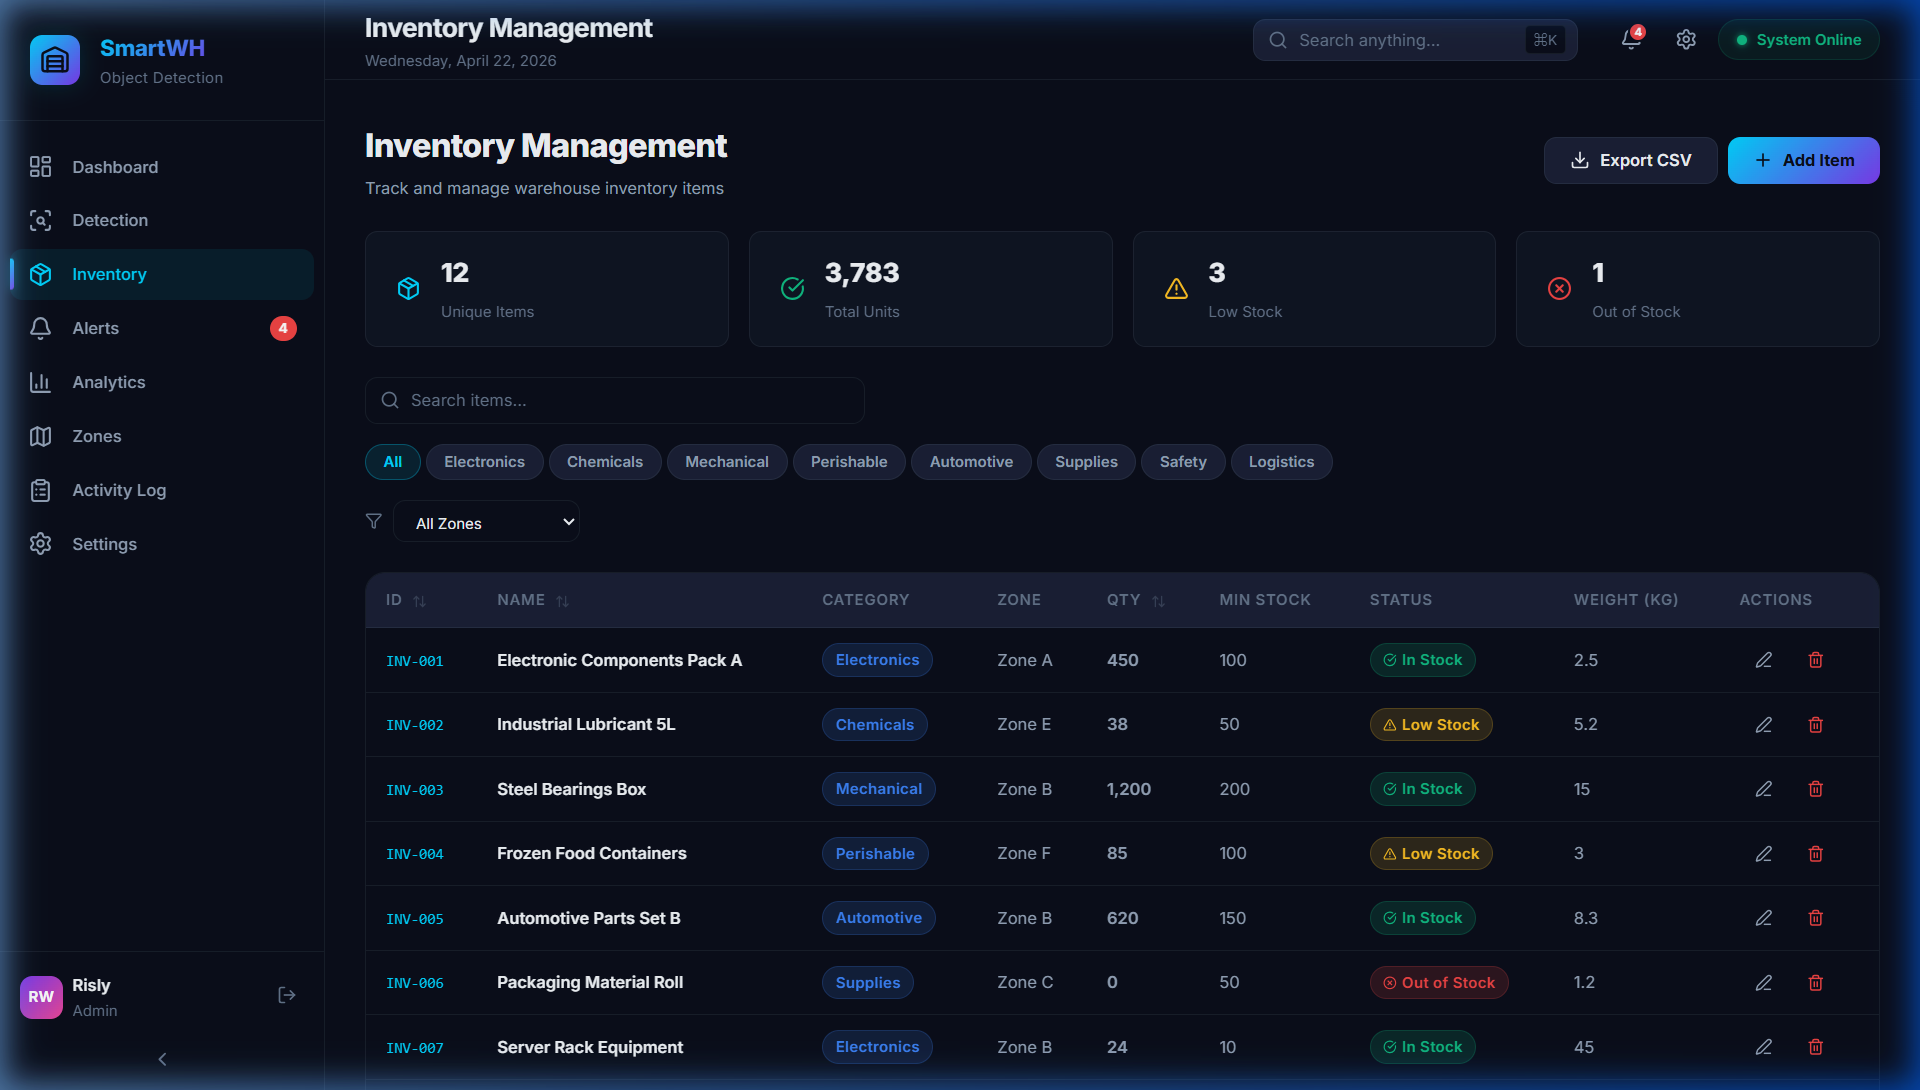Screen dimensions: 1920x1090
Task: Go to Detection in sidebar
Action: click(x=110, y=220)
